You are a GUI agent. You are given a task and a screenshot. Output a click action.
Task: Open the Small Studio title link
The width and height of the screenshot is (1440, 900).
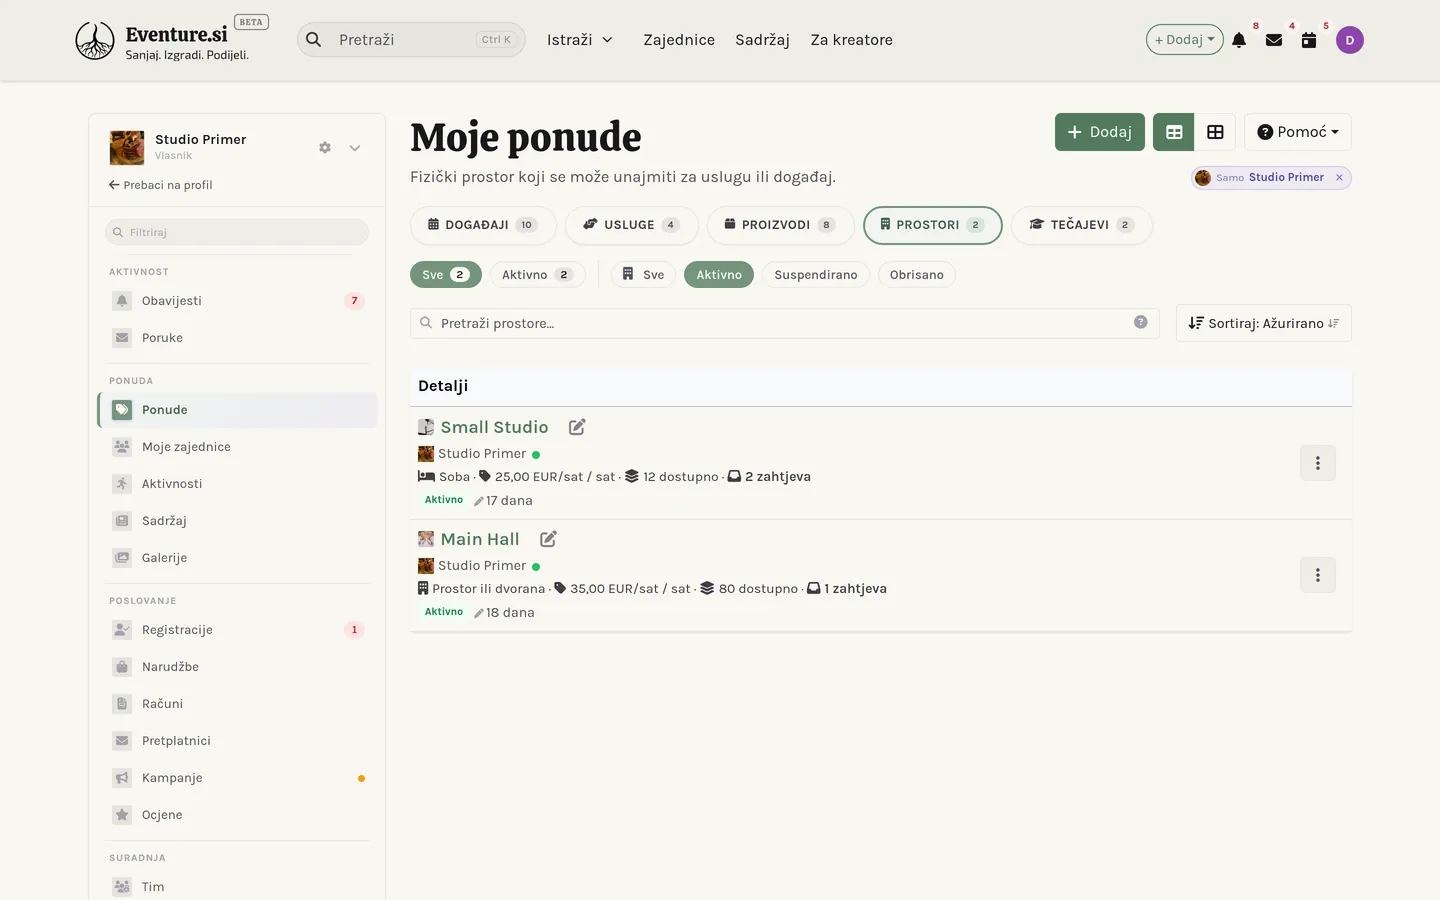494,427
